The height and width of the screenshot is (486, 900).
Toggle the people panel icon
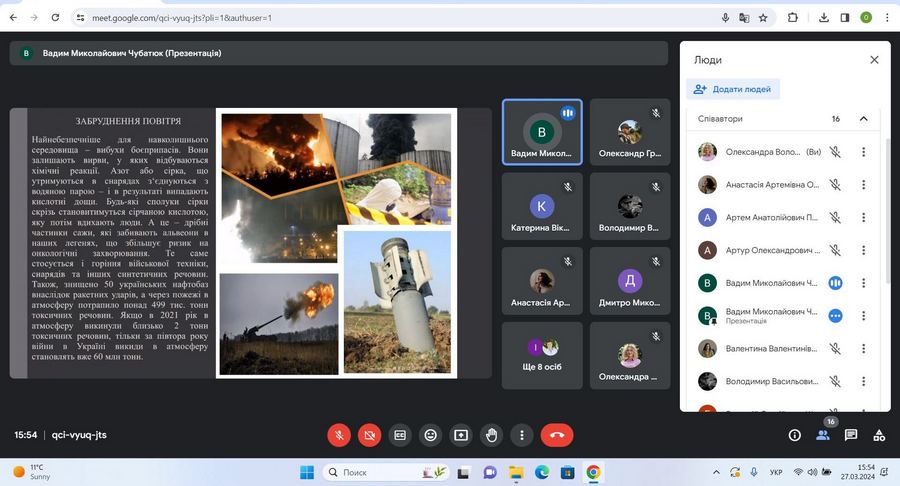click(823, 435)
